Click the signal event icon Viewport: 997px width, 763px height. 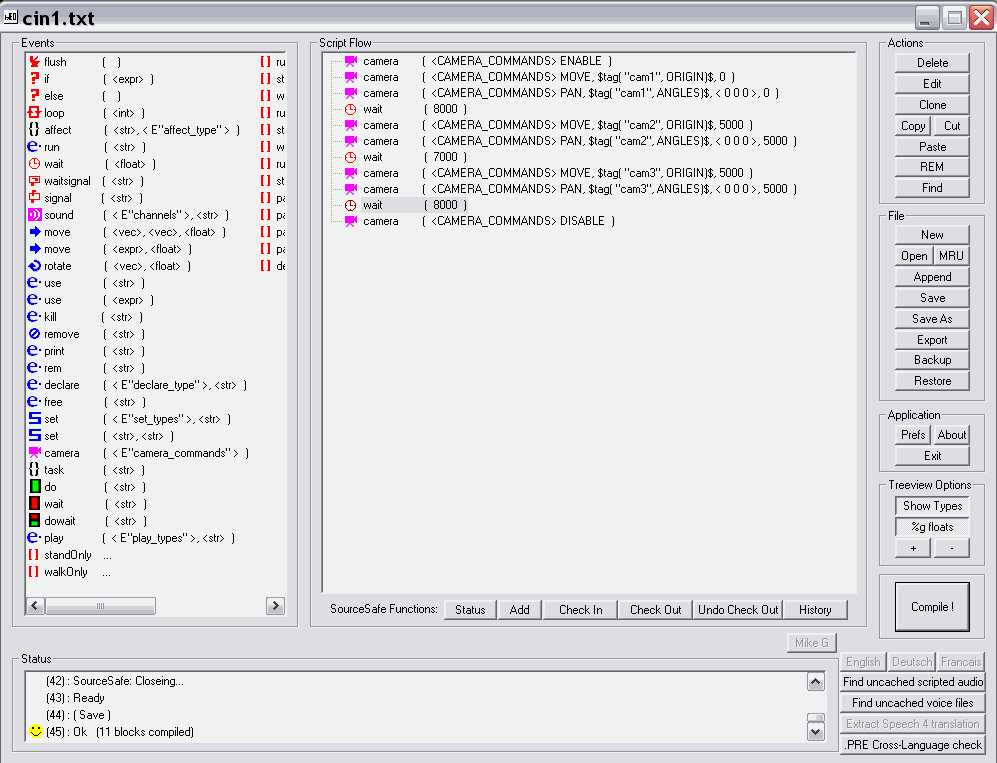[x=34, y=197]
